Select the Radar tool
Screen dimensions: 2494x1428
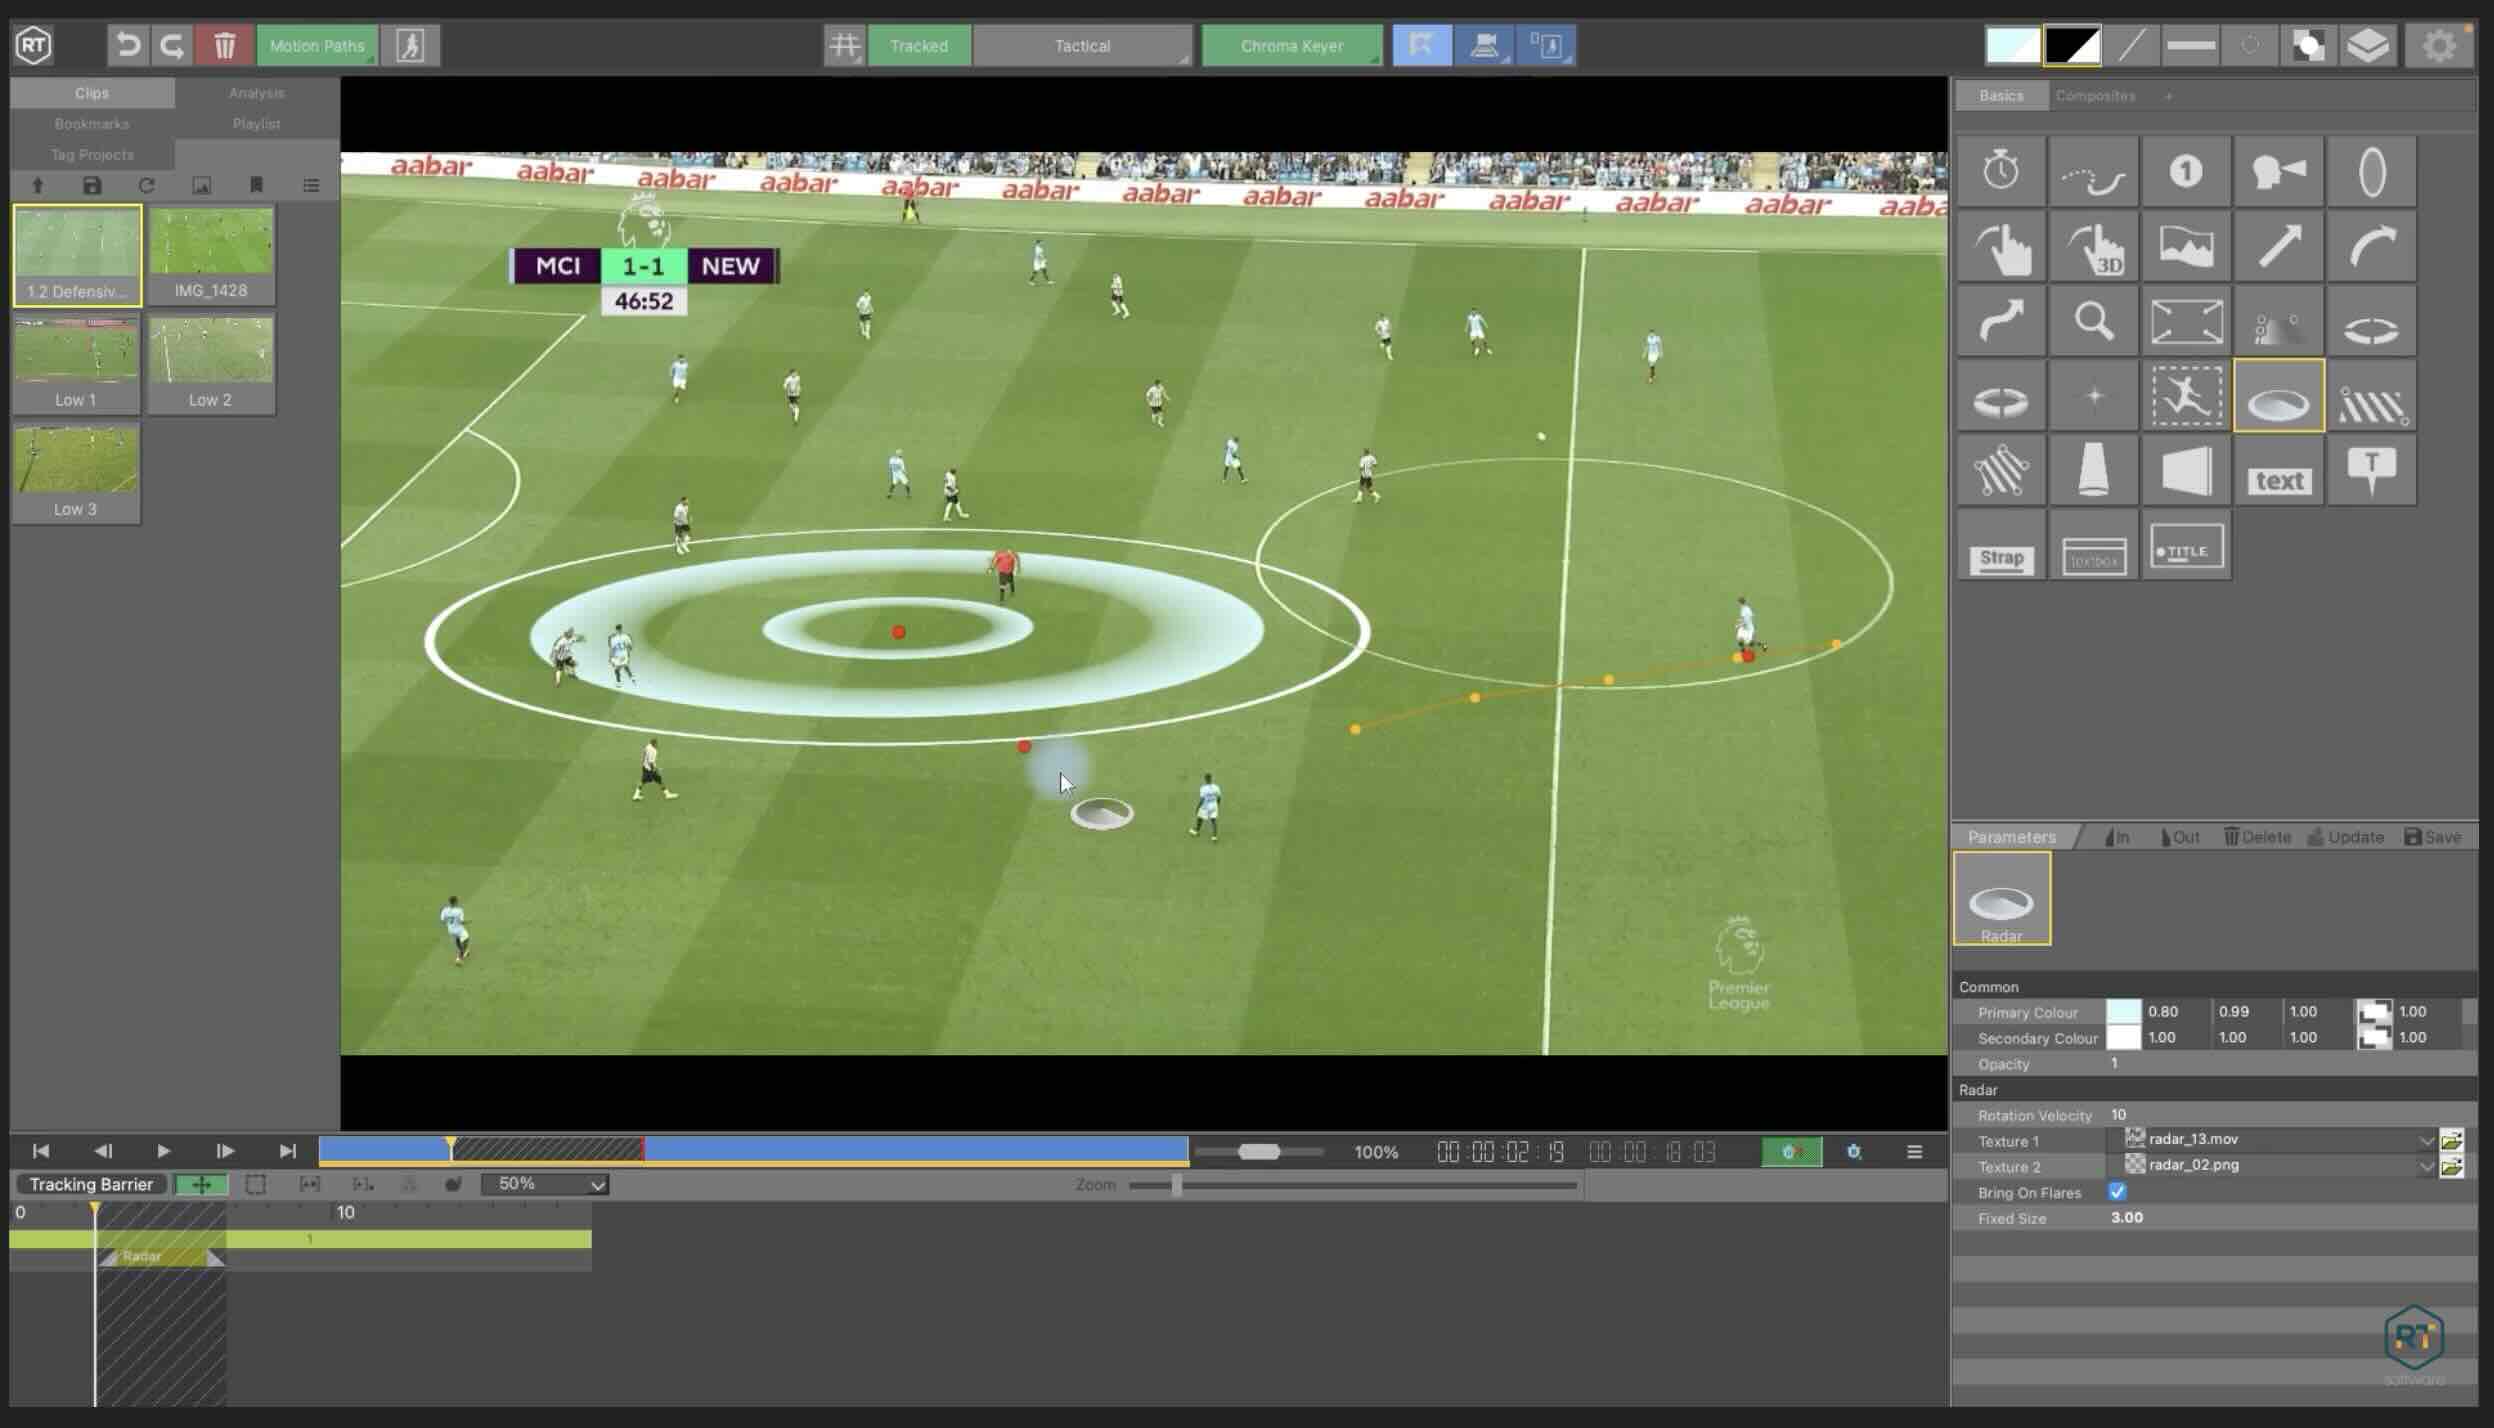tap(2279, 395)
